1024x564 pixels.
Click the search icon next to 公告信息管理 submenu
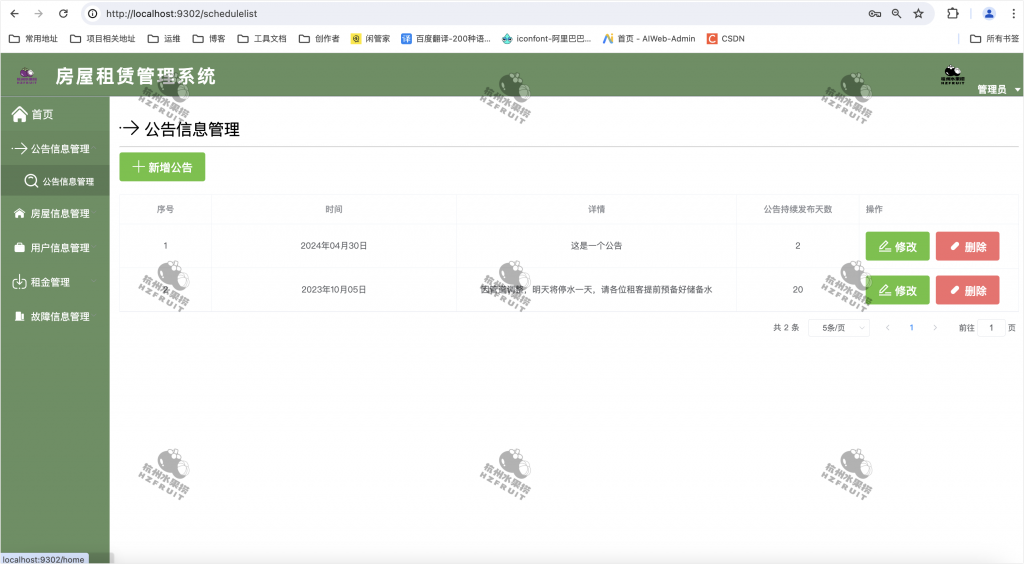(x=31, y=181)
